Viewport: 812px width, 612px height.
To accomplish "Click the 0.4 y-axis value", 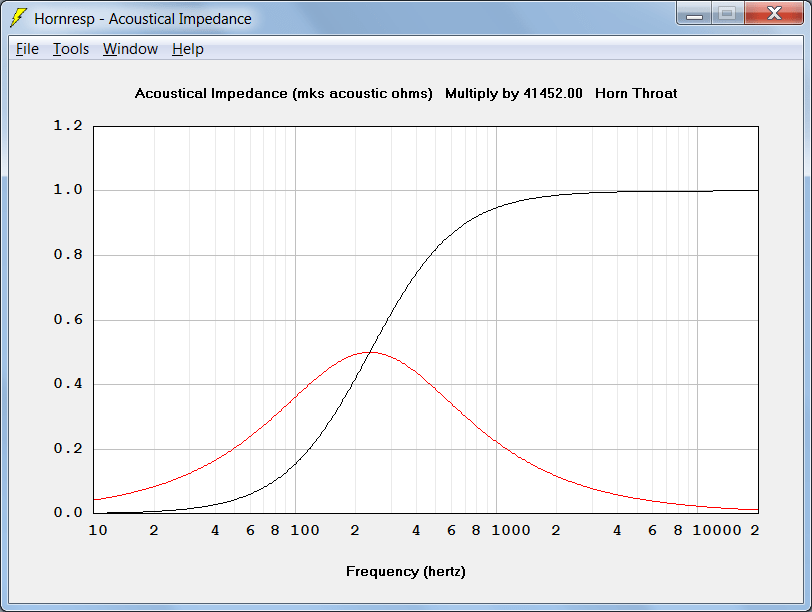I will [x=68, y=384].
